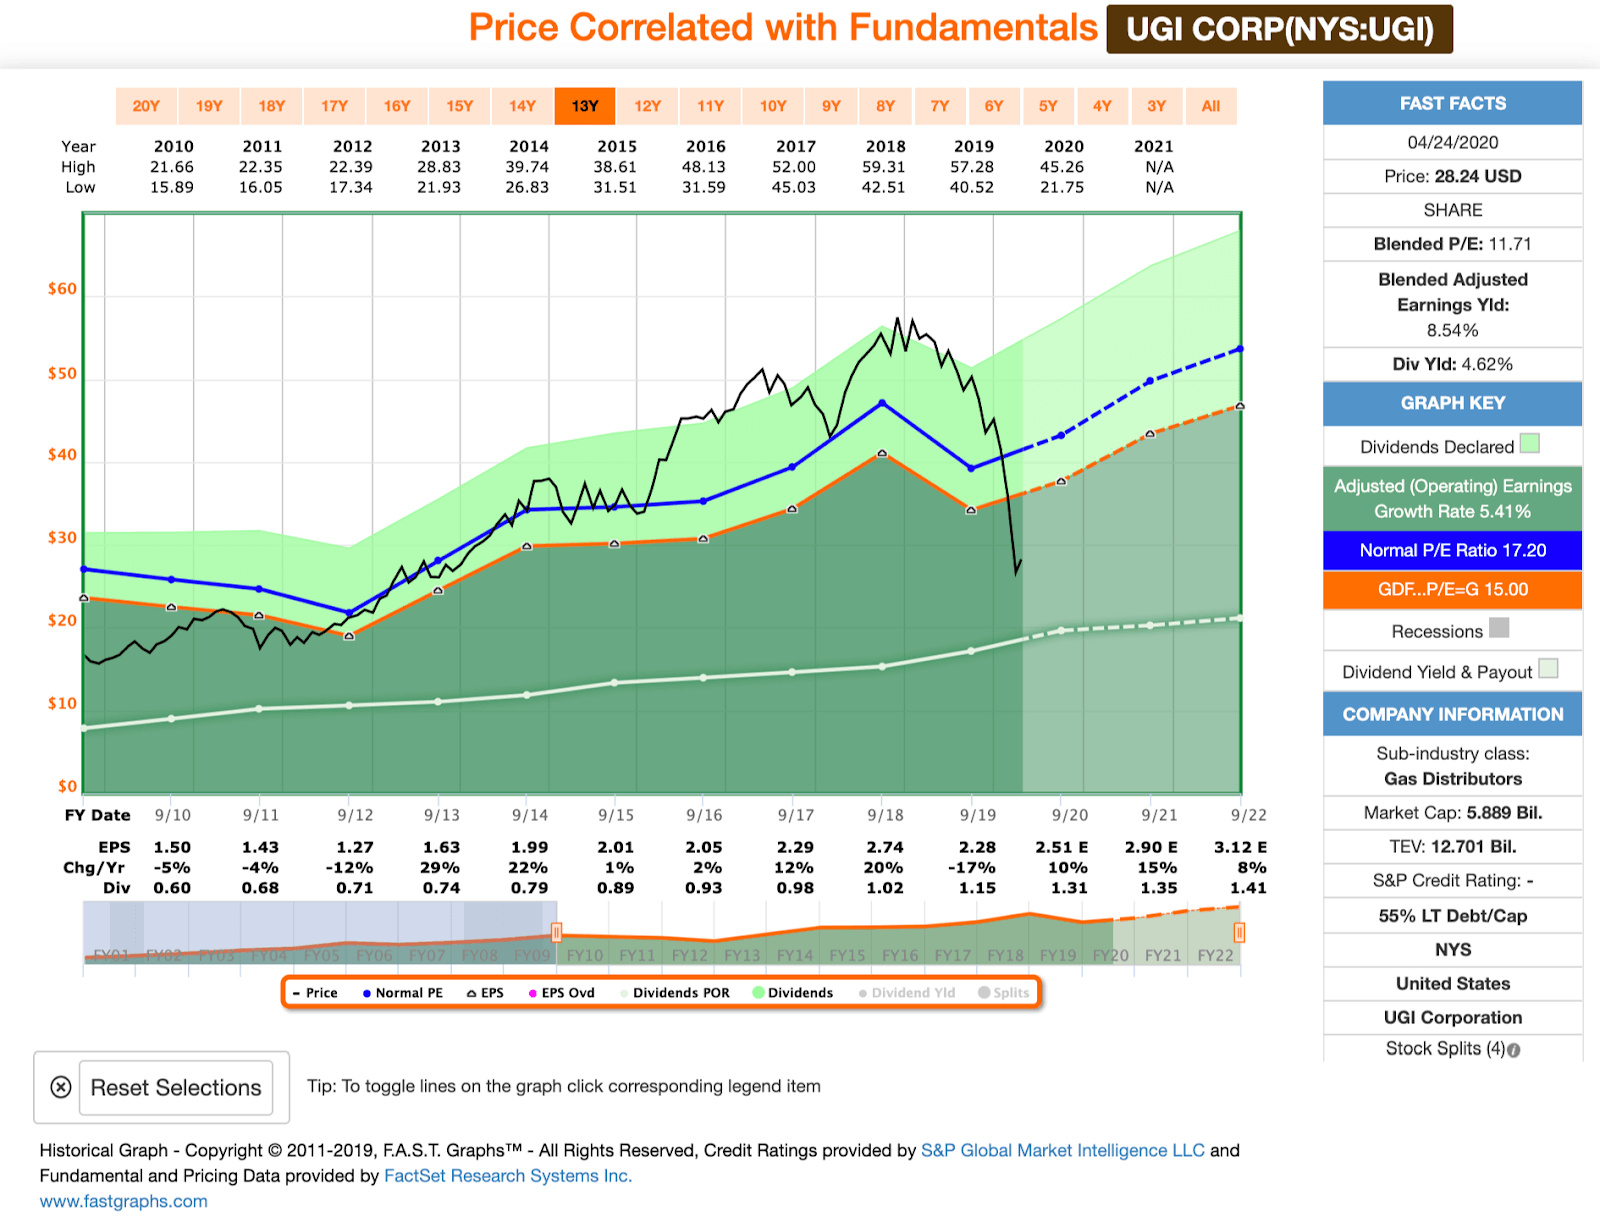The width and height of the screenshot is (1600, 1217).
Task: Click the Market Cap: 5.889 Bil. text
Action: pyautogui.click(x=1452, y=813)
